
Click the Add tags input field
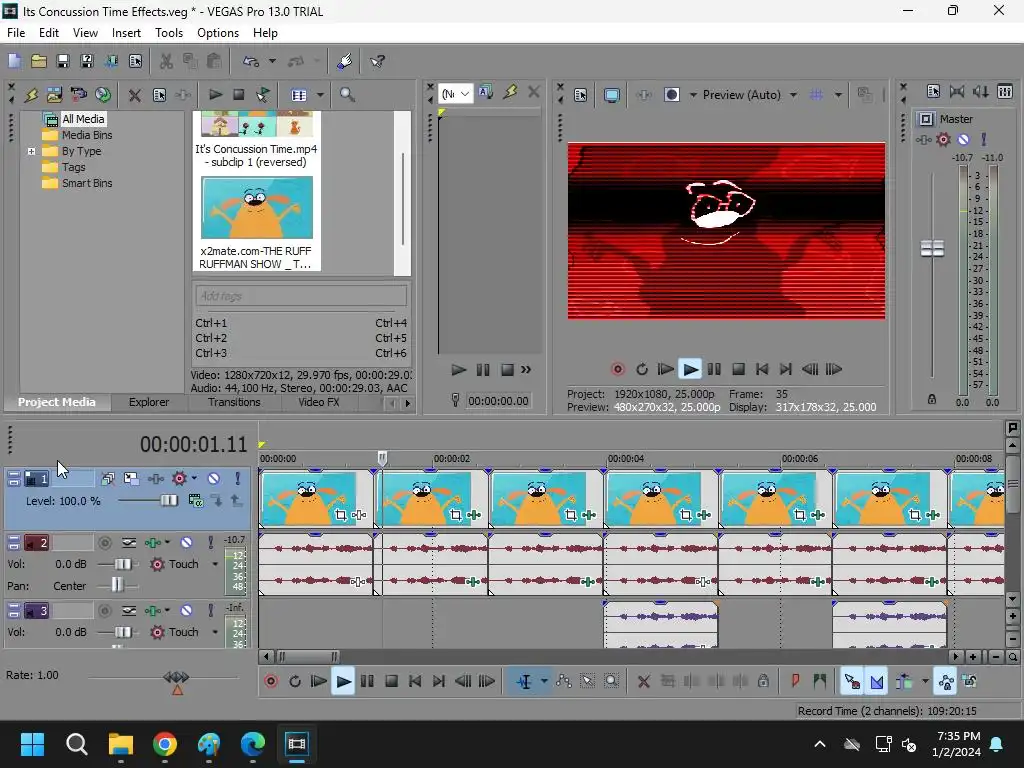(x=301, y=296)
